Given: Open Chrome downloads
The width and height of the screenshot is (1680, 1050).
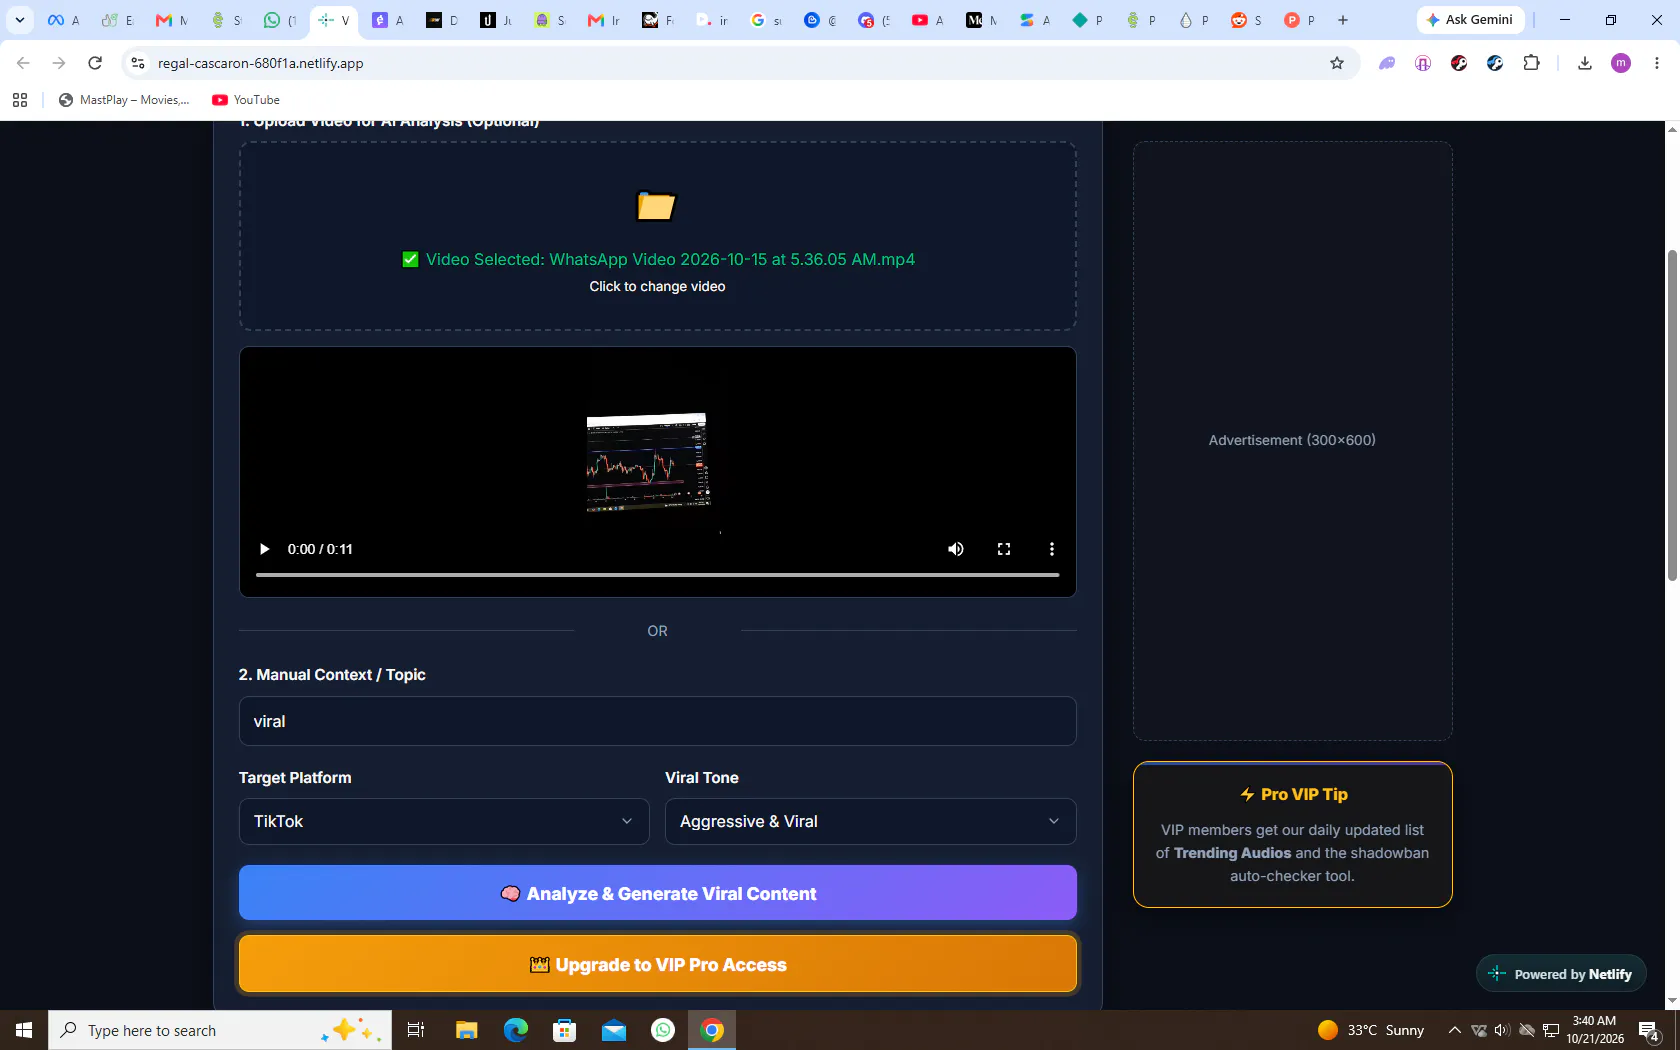Looking at the screenshot, I should coord(1584,63).
